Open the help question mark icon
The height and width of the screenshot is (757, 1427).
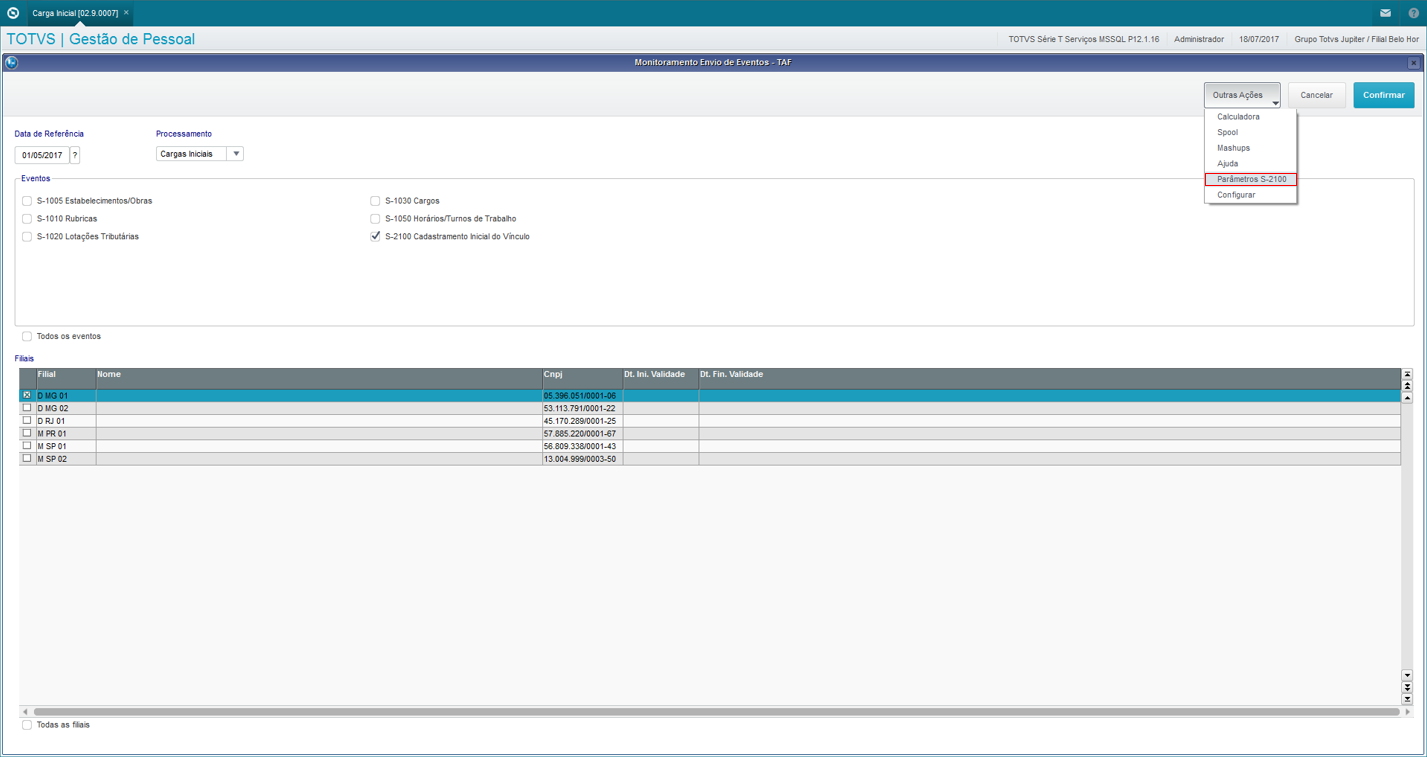pos(1413,13)
